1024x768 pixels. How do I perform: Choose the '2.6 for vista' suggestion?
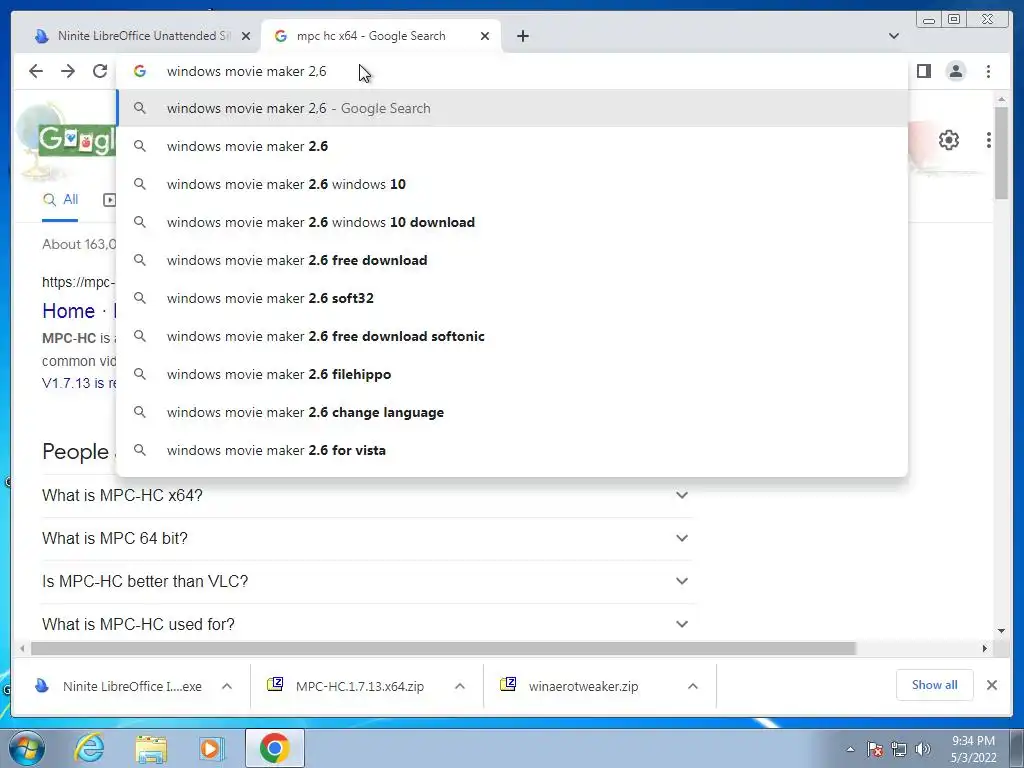pos(513,450)
